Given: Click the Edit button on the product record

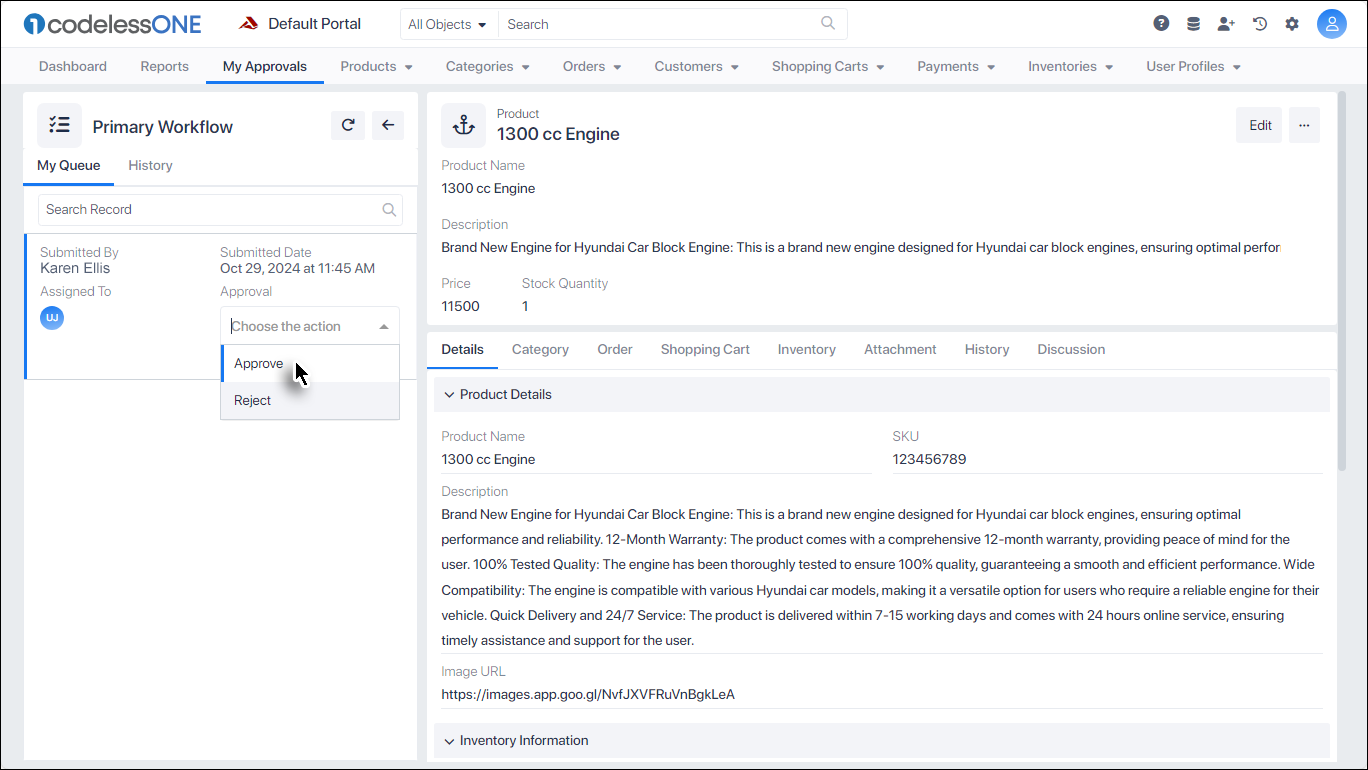Looking at the screenshot, I should 1259,125.
